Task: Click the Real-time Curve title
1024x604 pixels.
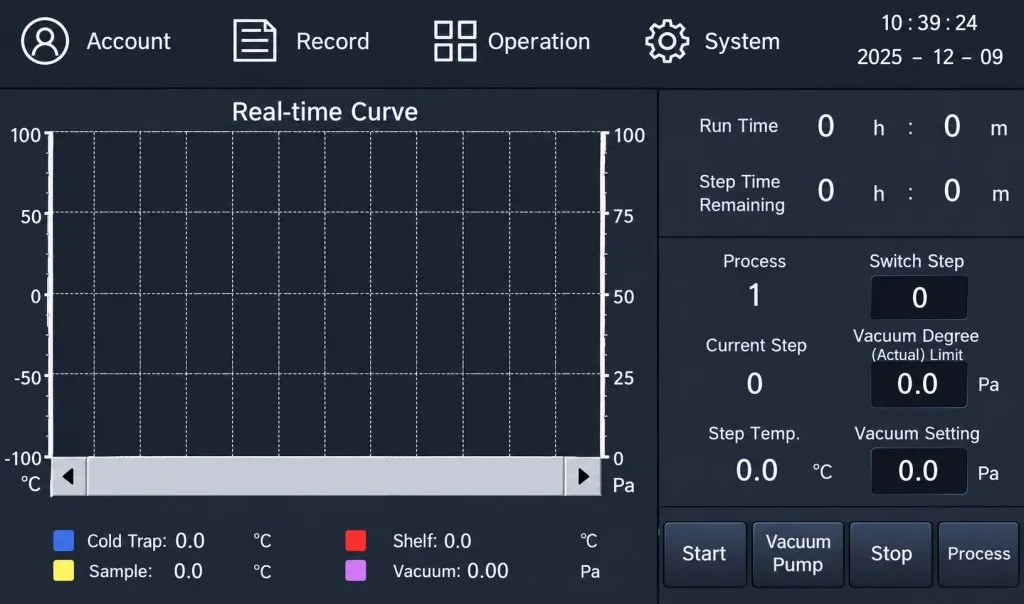Action: click(325, 112)
